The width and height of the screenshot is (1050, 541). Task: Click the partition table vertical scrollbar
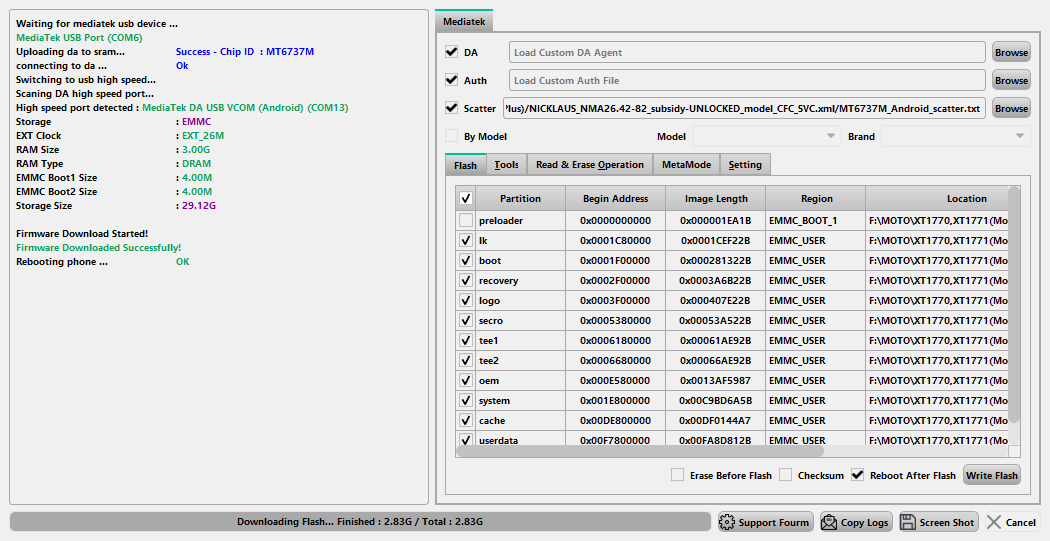1014,305
